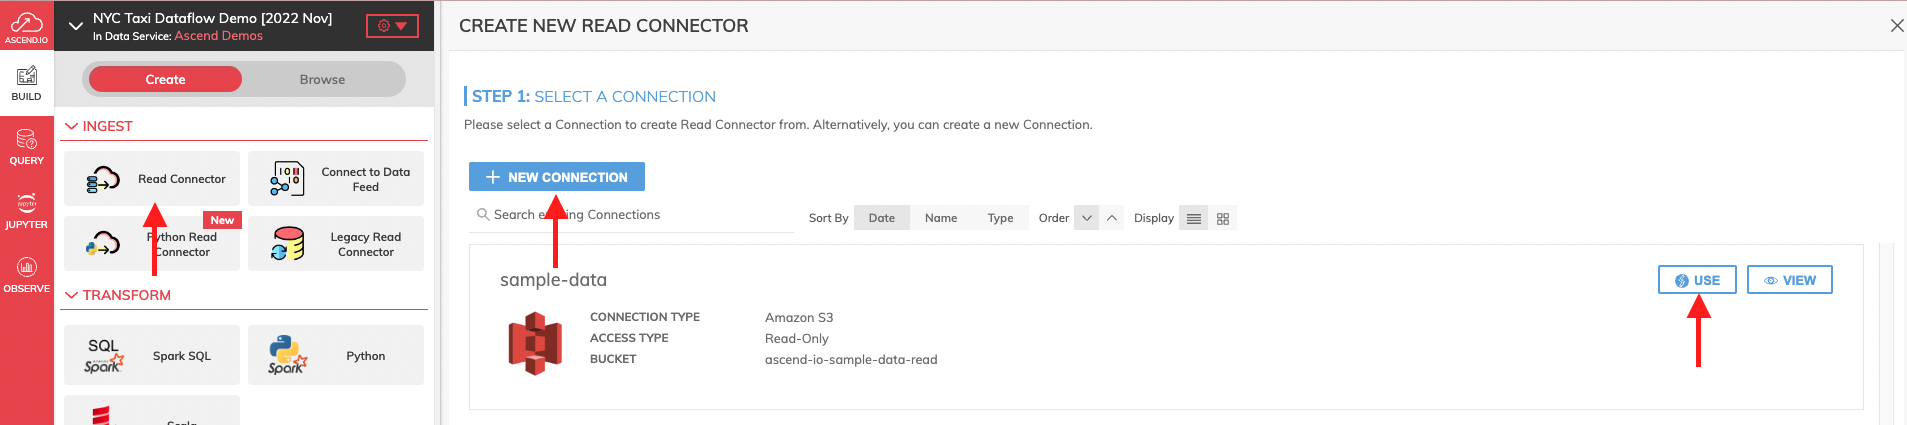Click the search magnifier icon
Image resolution: width=1907 pixels, height=425 pixels.
483,215
